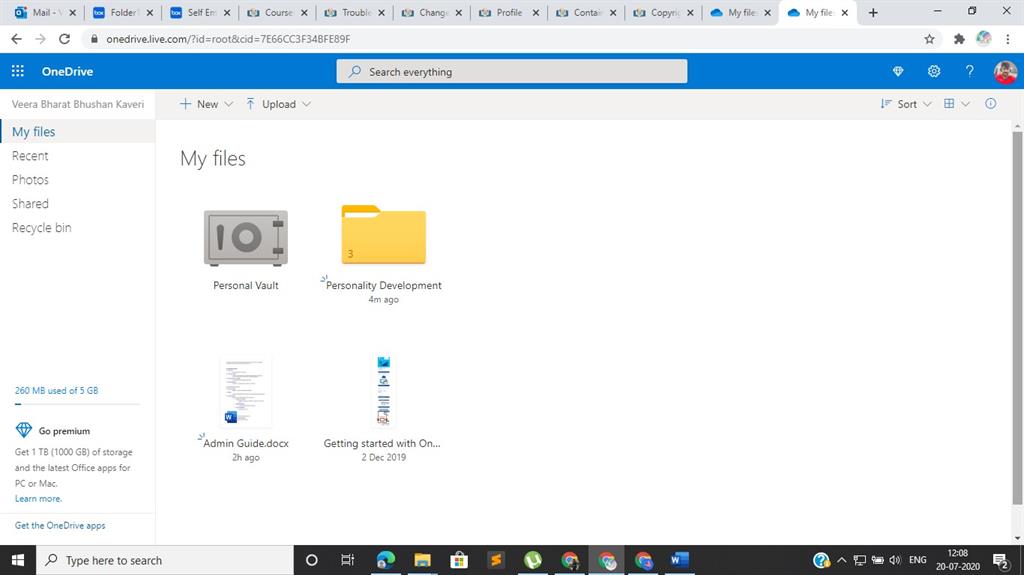Viewport: 1024px width, 575px height.
Task: Open the OneDrive app launcher grid
Action: tap(18, 71)
